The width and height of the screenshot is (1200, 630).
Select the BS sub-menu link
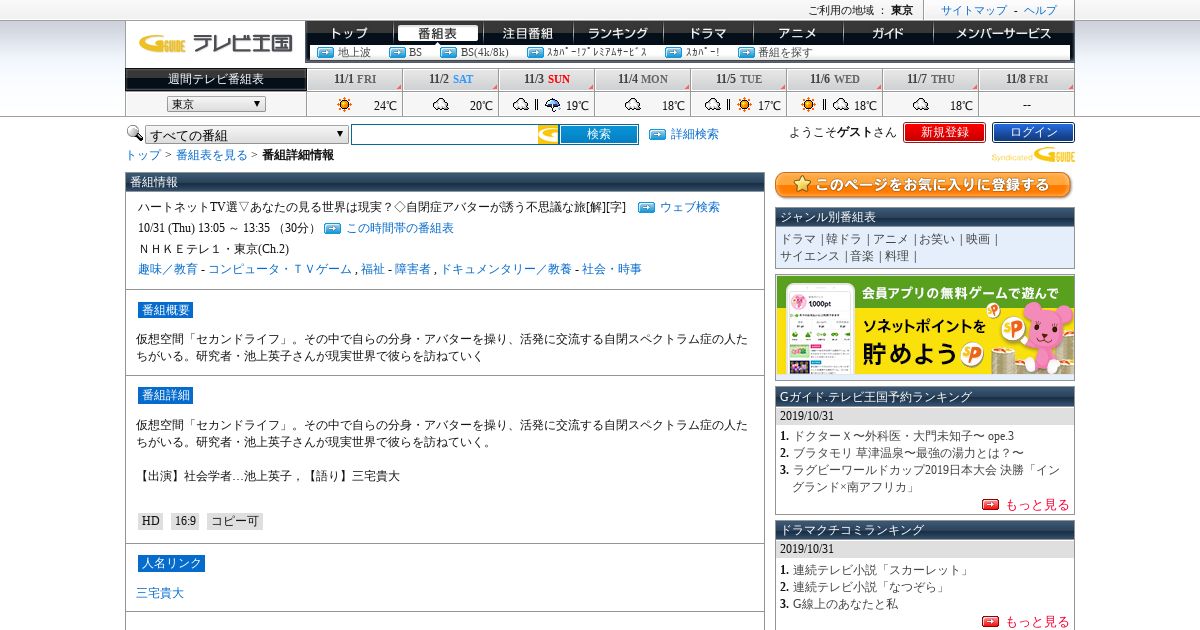click(x=415, y=52)
